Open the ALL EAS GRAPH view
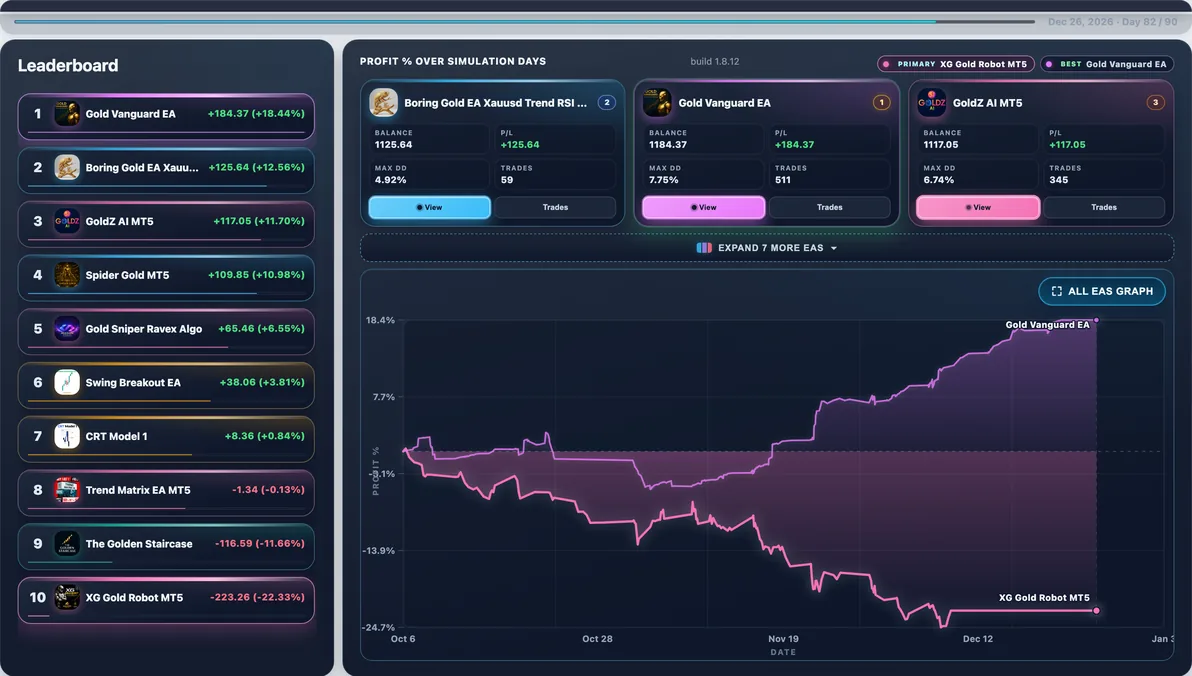 point(1102,291)
